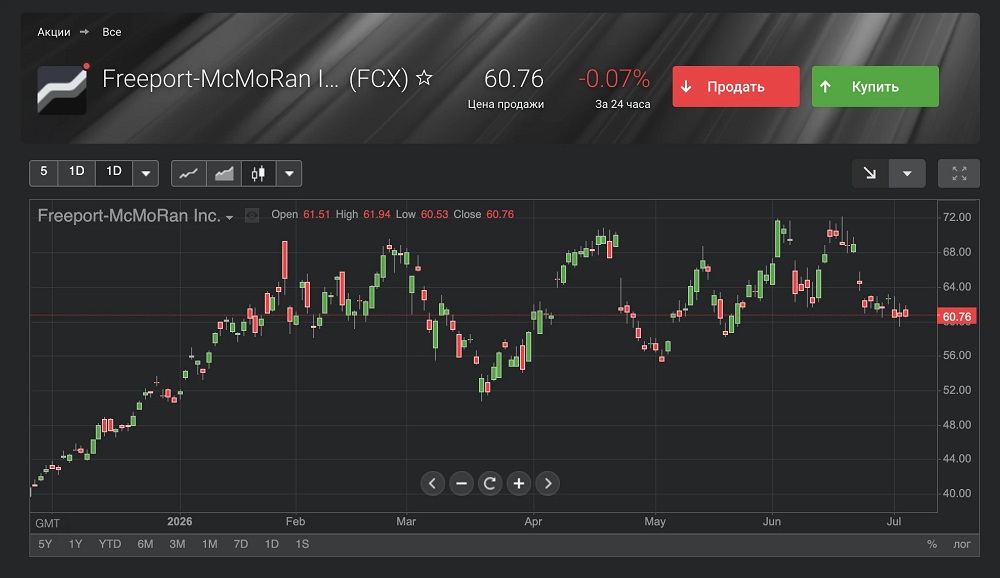
Task: Toggle chart series visibility eye icon
Action: point(253,216)
